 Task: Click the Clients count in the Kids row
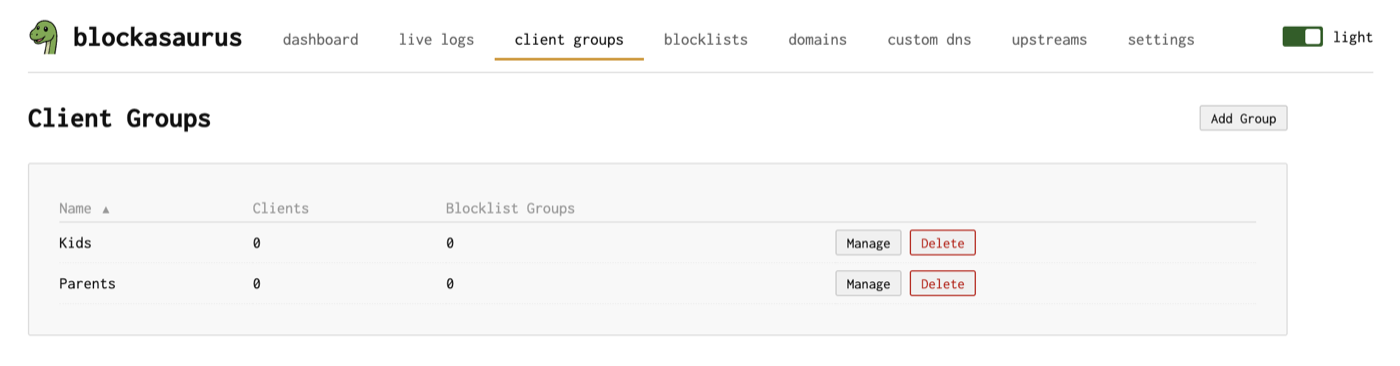pos(257,243)
